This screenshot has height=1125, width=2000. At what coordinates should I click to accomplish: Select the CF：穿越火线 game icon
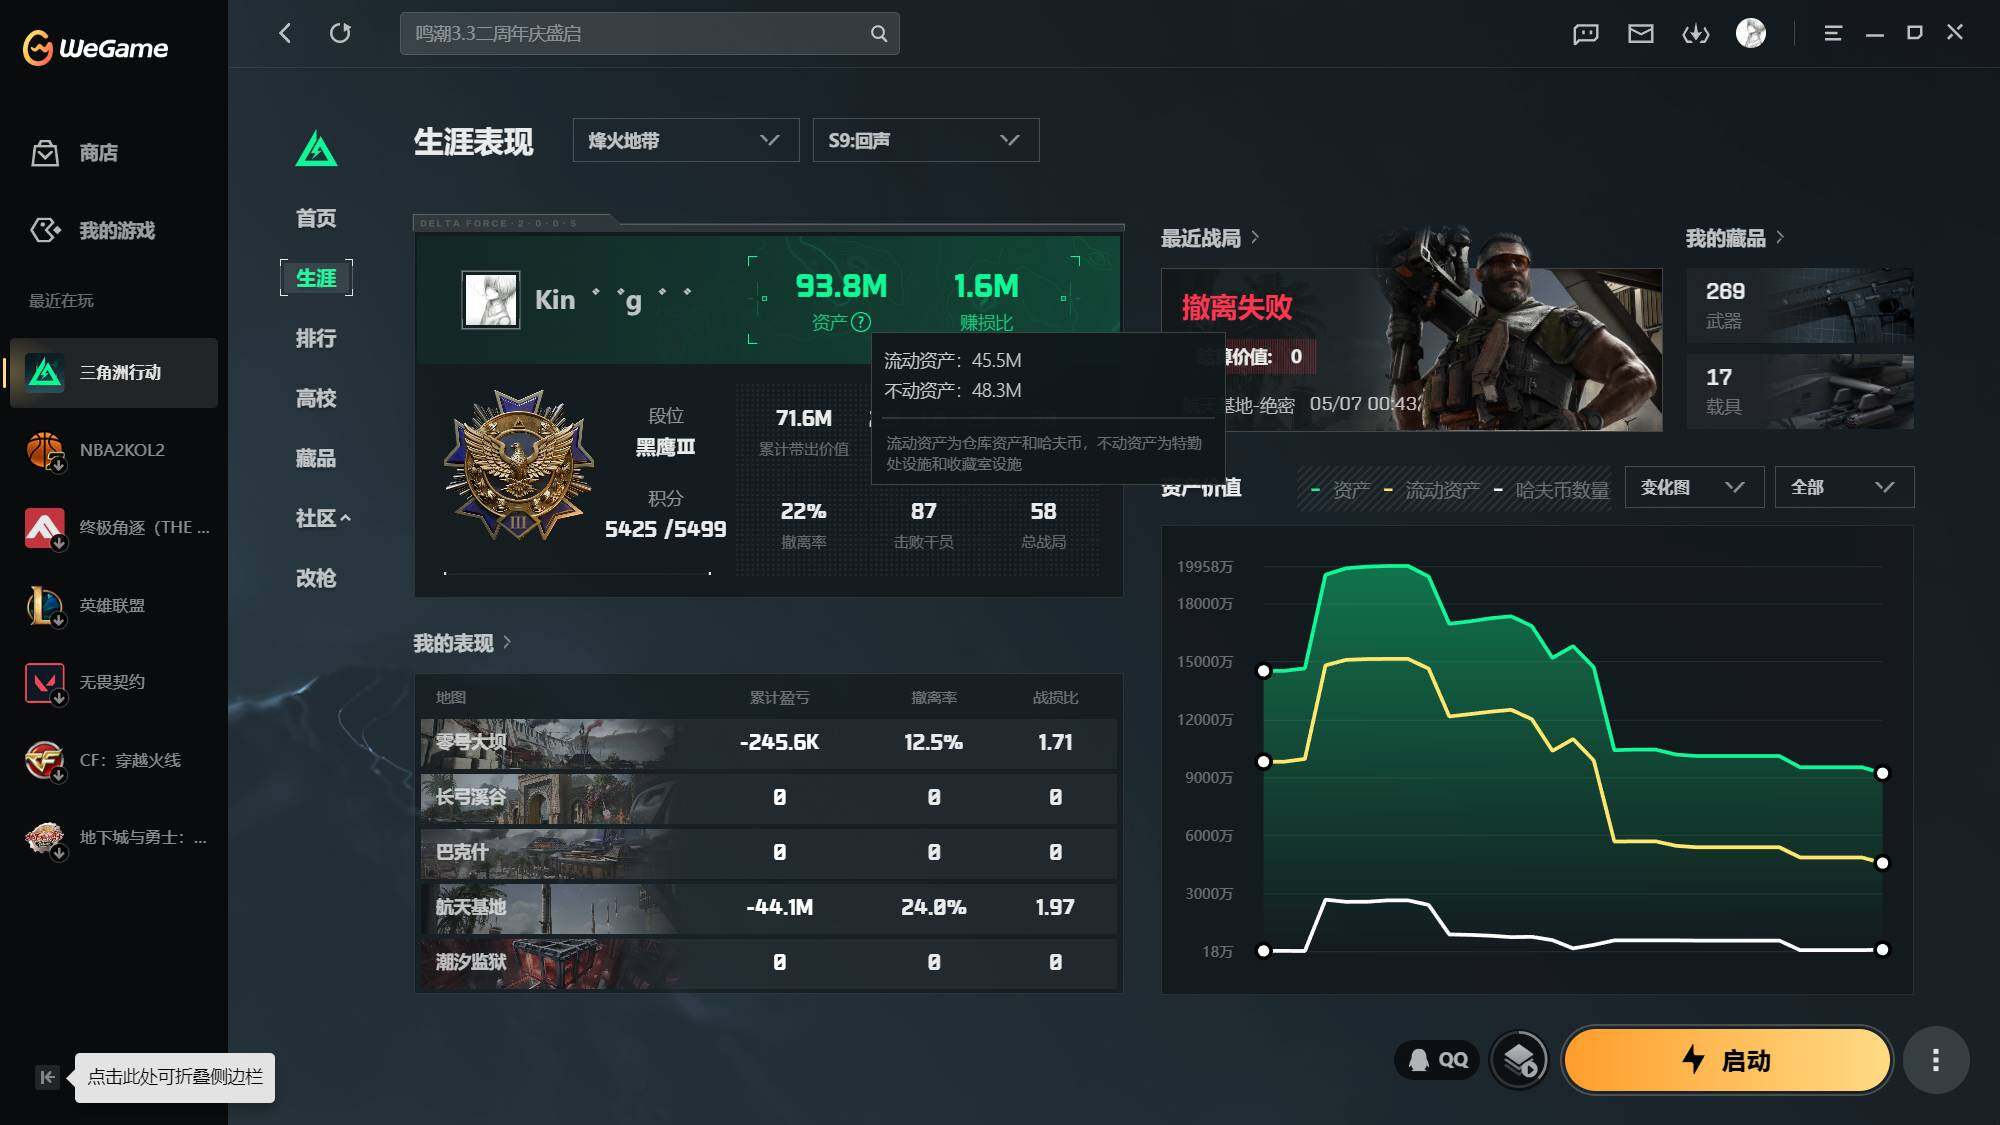pos(45,760)
